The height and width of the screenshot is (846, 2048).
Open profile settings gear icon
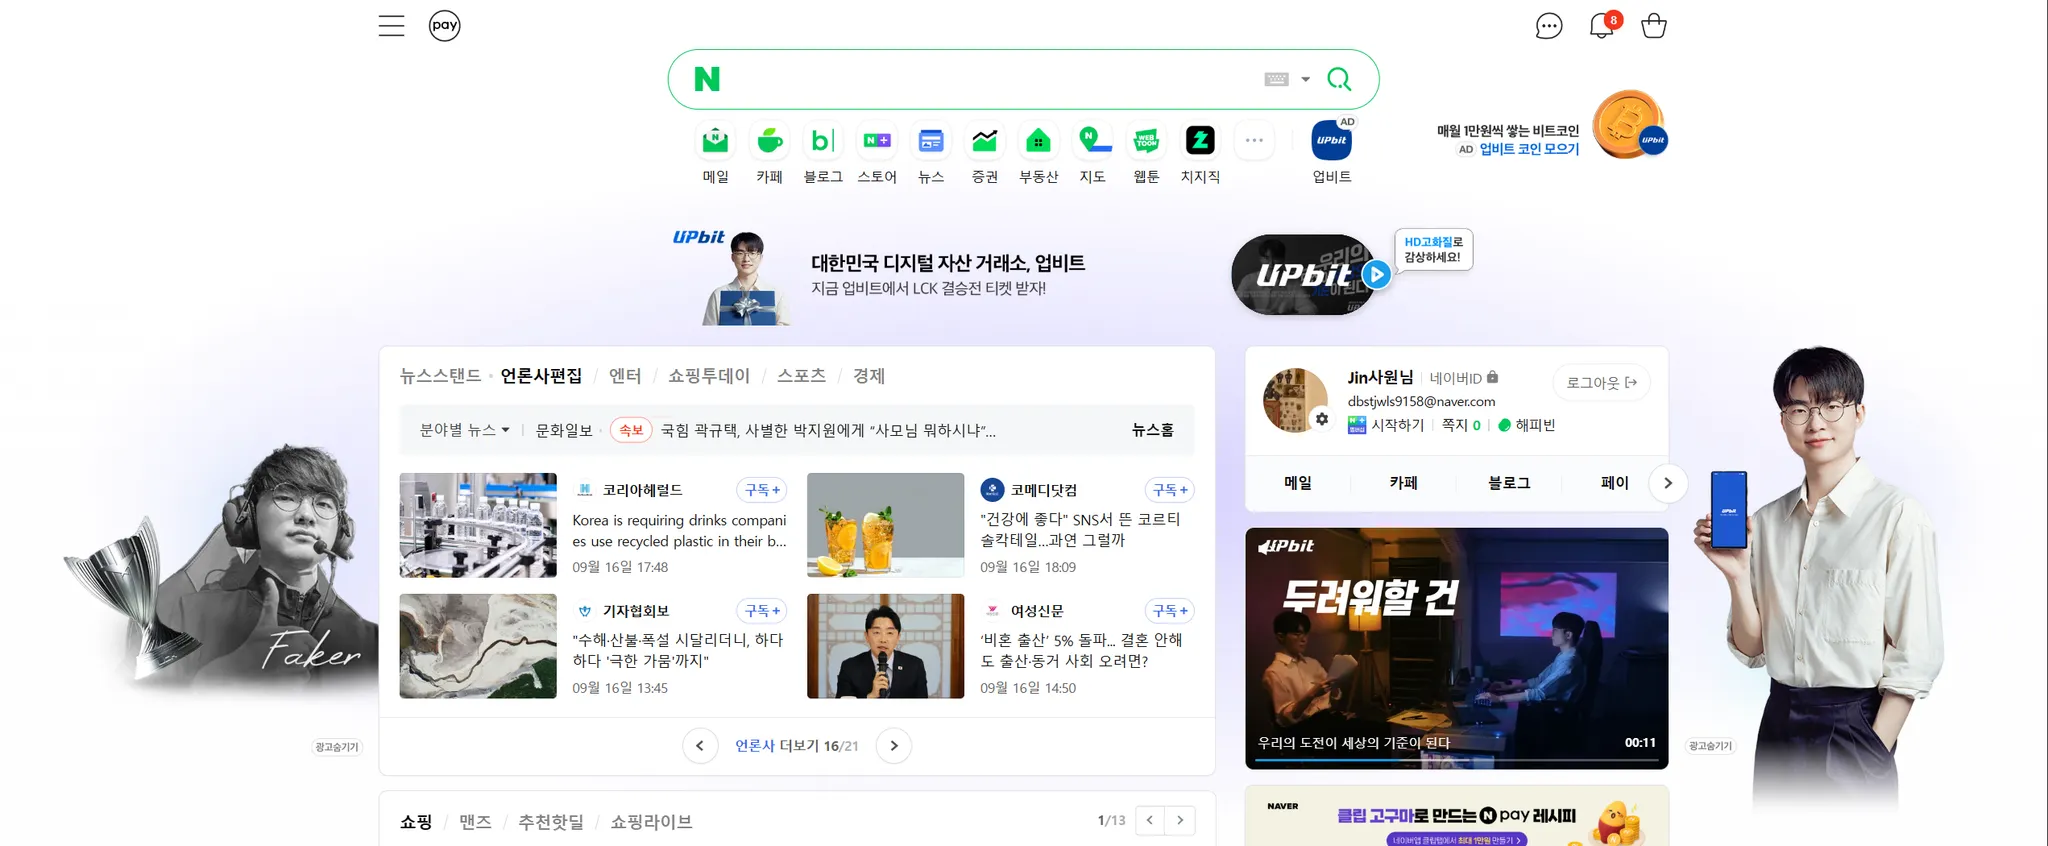pos(1322,419)
